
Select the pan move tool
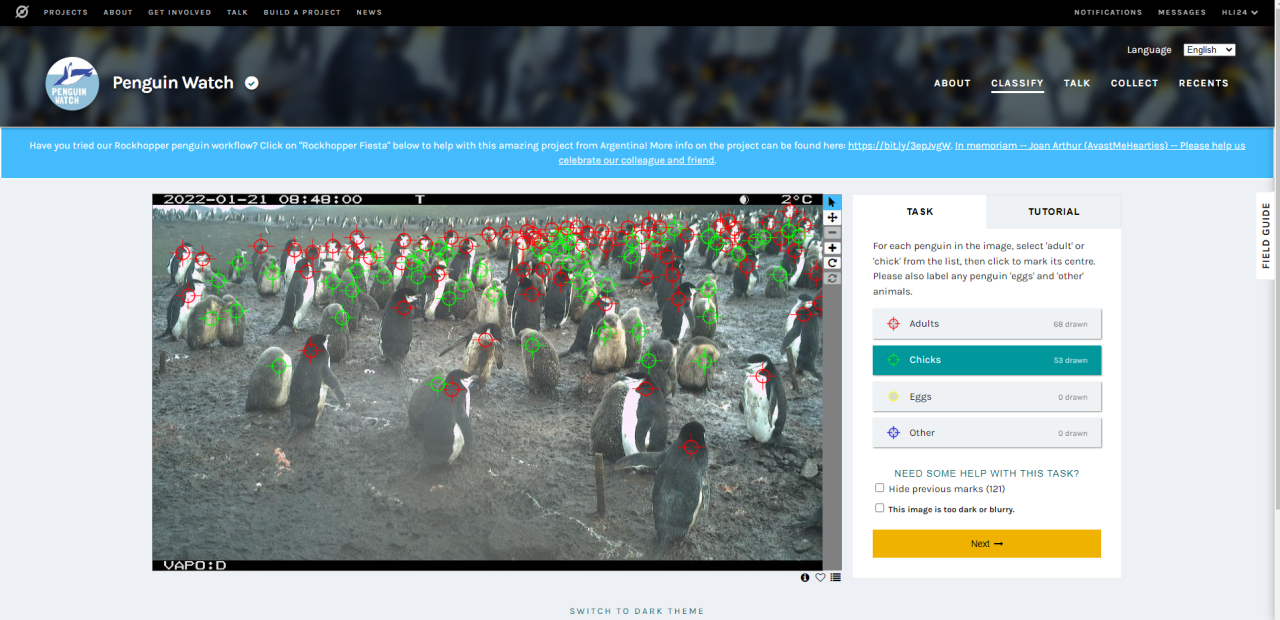(832, 217)
